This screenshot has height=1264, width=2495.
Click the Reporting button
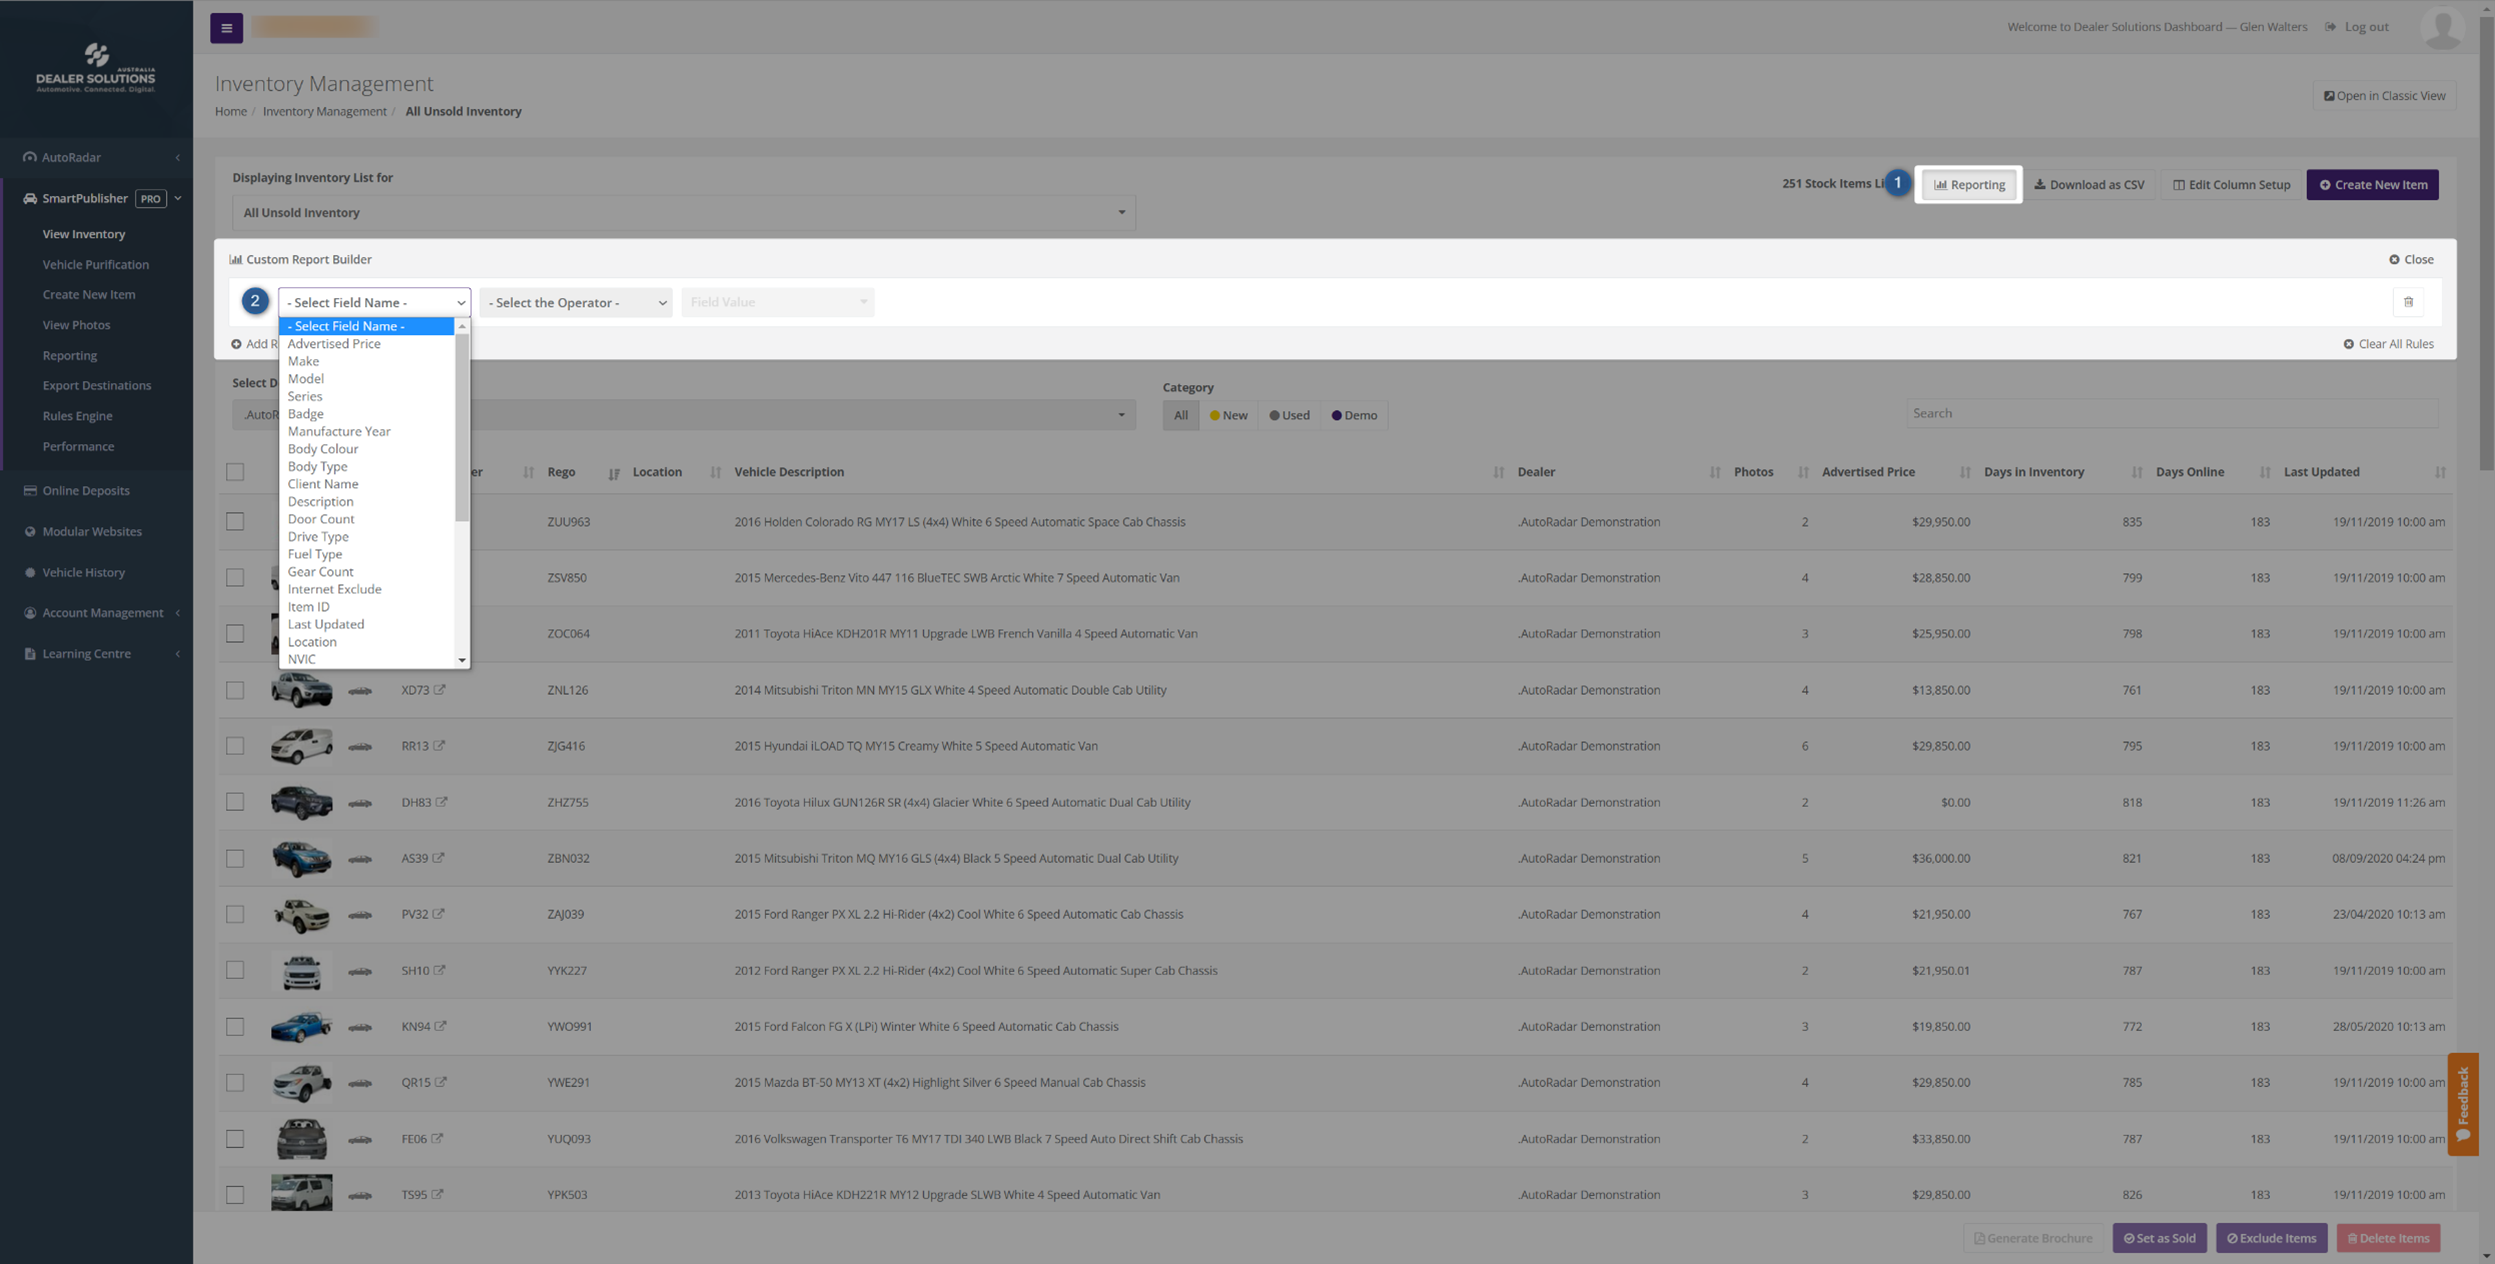click(x=1968, y=185)
